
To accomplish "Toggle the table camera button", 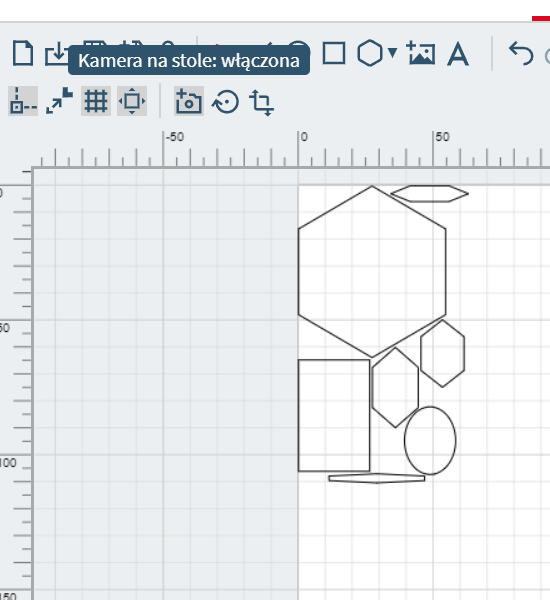I will pyautogui.click(x=189, y=101).
